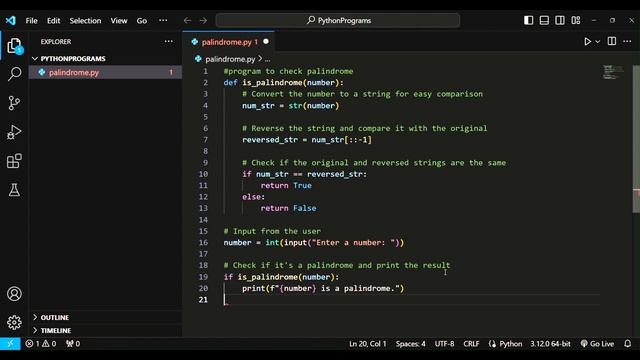Viewport: 640px width, 360px height.
Task: Click the editor vertical scrollbar
Action: 636,139
